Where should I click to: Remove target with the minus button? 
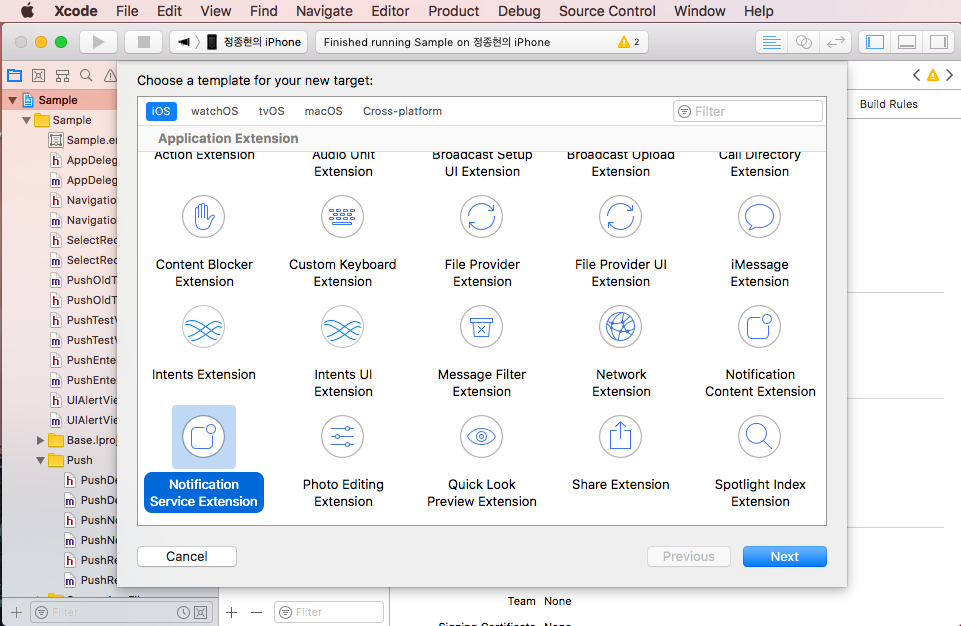[x=256, y=612]
